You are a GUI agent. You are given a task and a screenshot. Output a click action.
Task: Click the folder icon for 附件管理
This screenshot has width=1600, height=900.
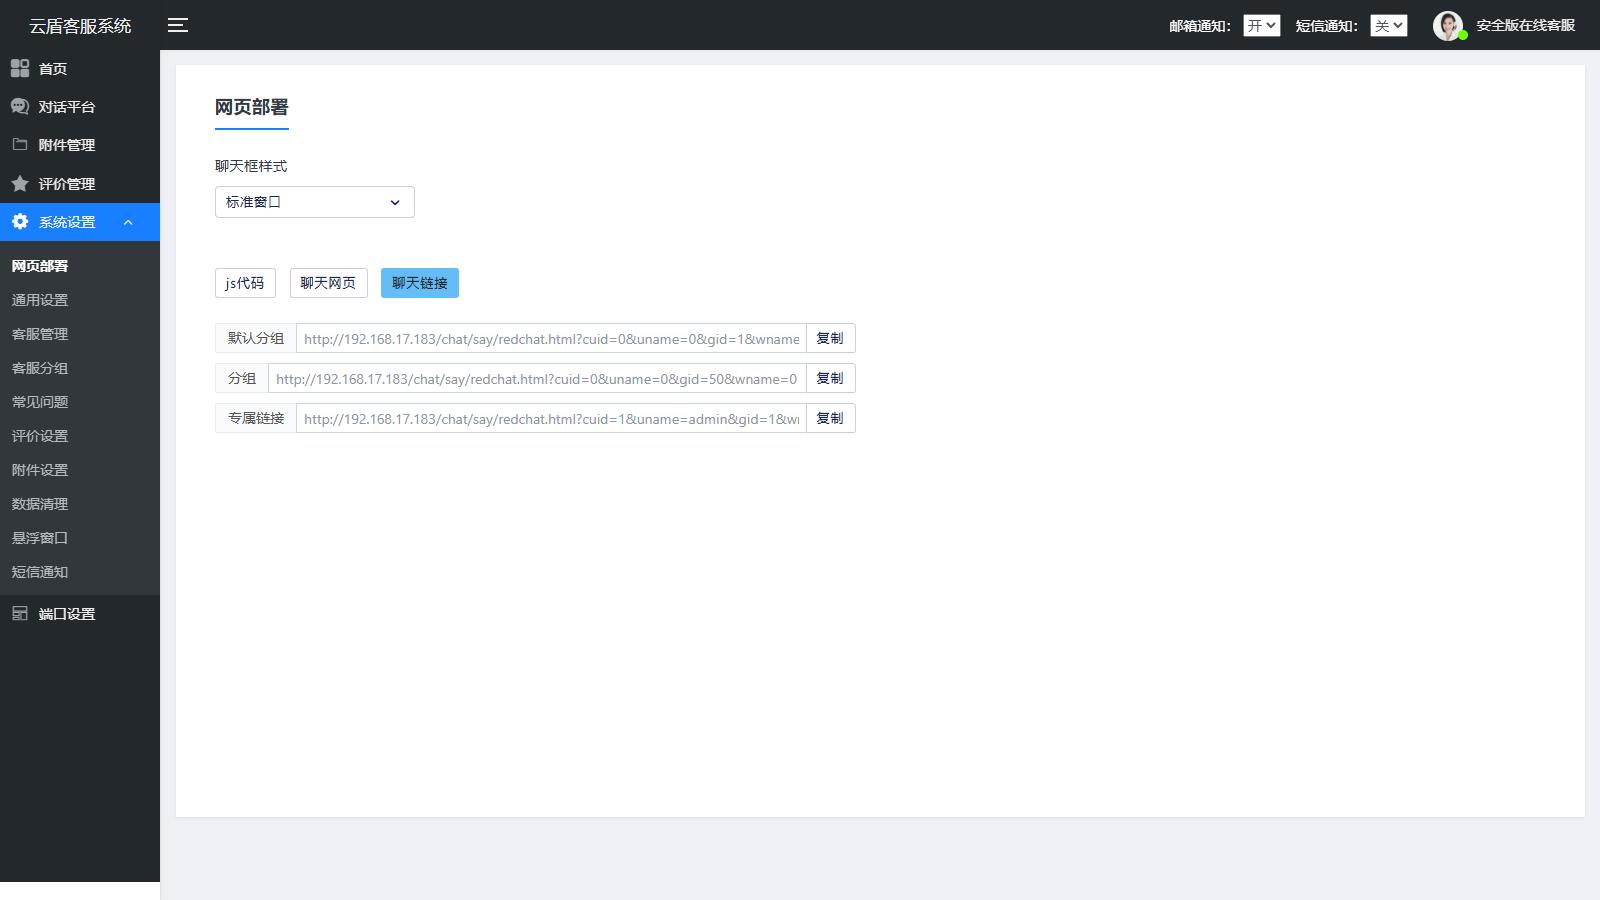(x=20, y=144)
